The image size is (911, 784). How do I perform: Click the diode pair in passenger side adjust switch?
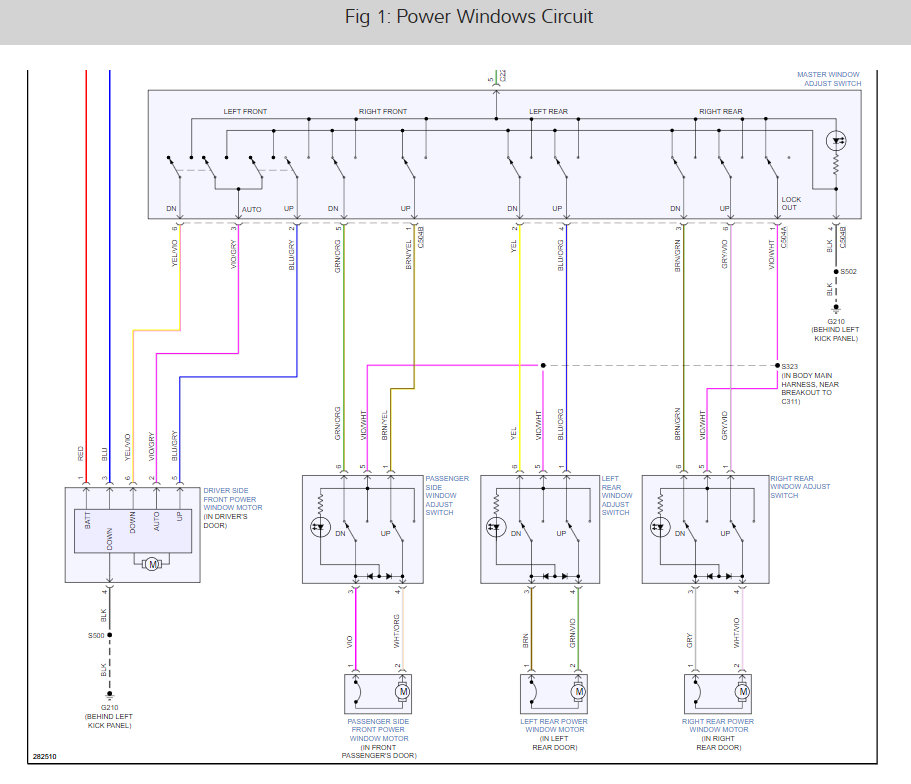click(x=379, y=576)
